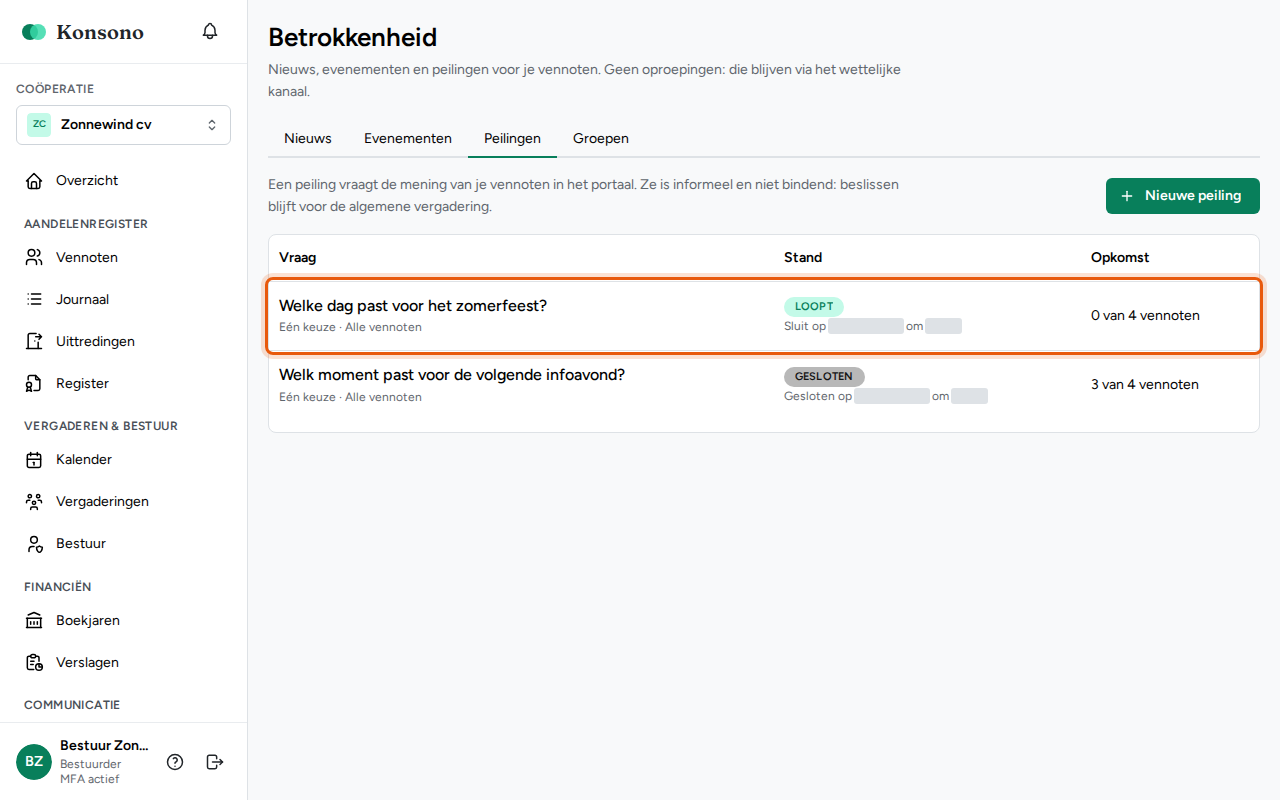Open Journaal via the list icon

[34, 299]
